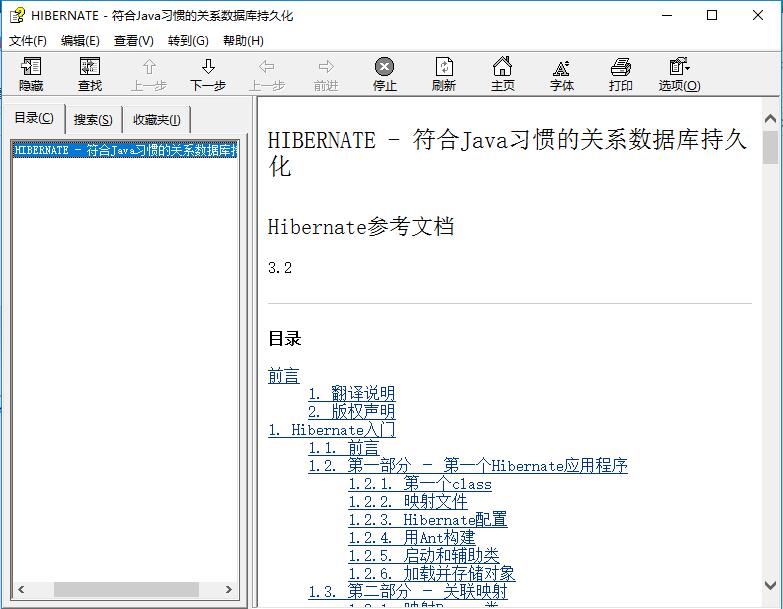Click the content pane vertical scrollbar thumb
This screenshot has height=609, width=783.
(x=771, y=147)
